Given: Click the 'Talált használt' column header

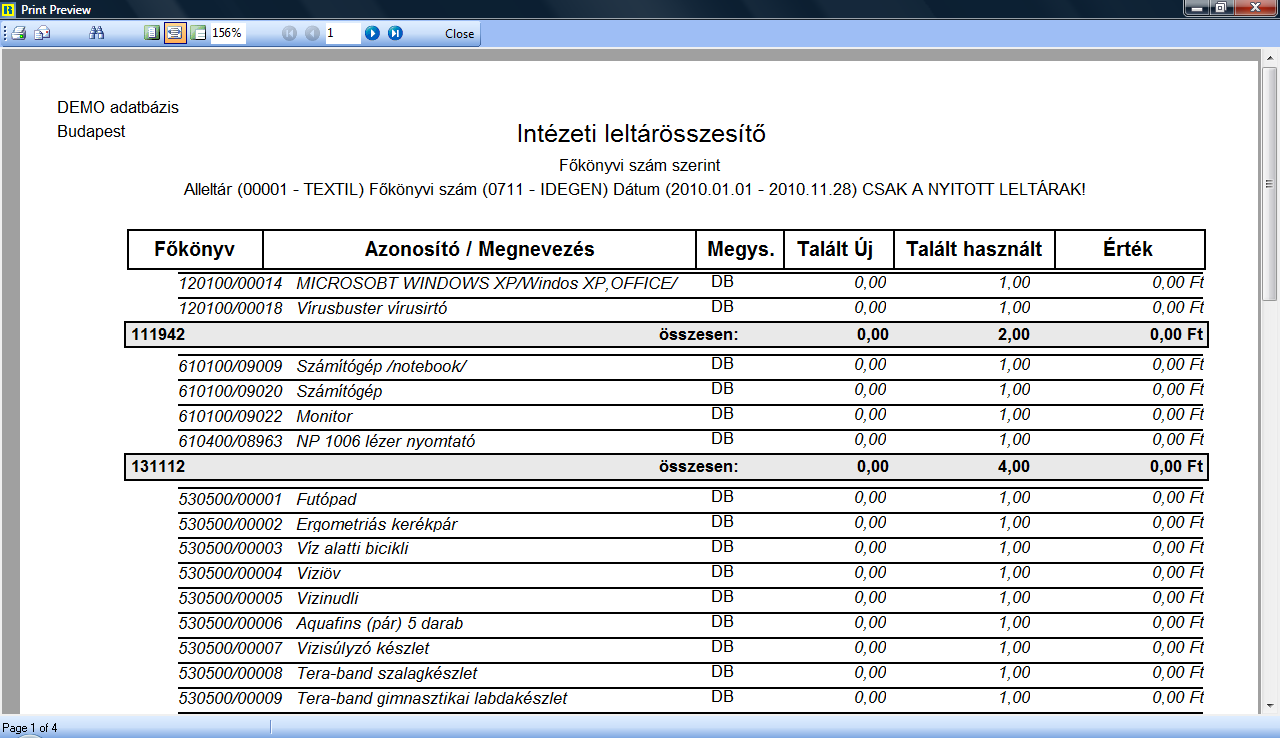Looking at the screenshot, I should (x=974, y=249).
